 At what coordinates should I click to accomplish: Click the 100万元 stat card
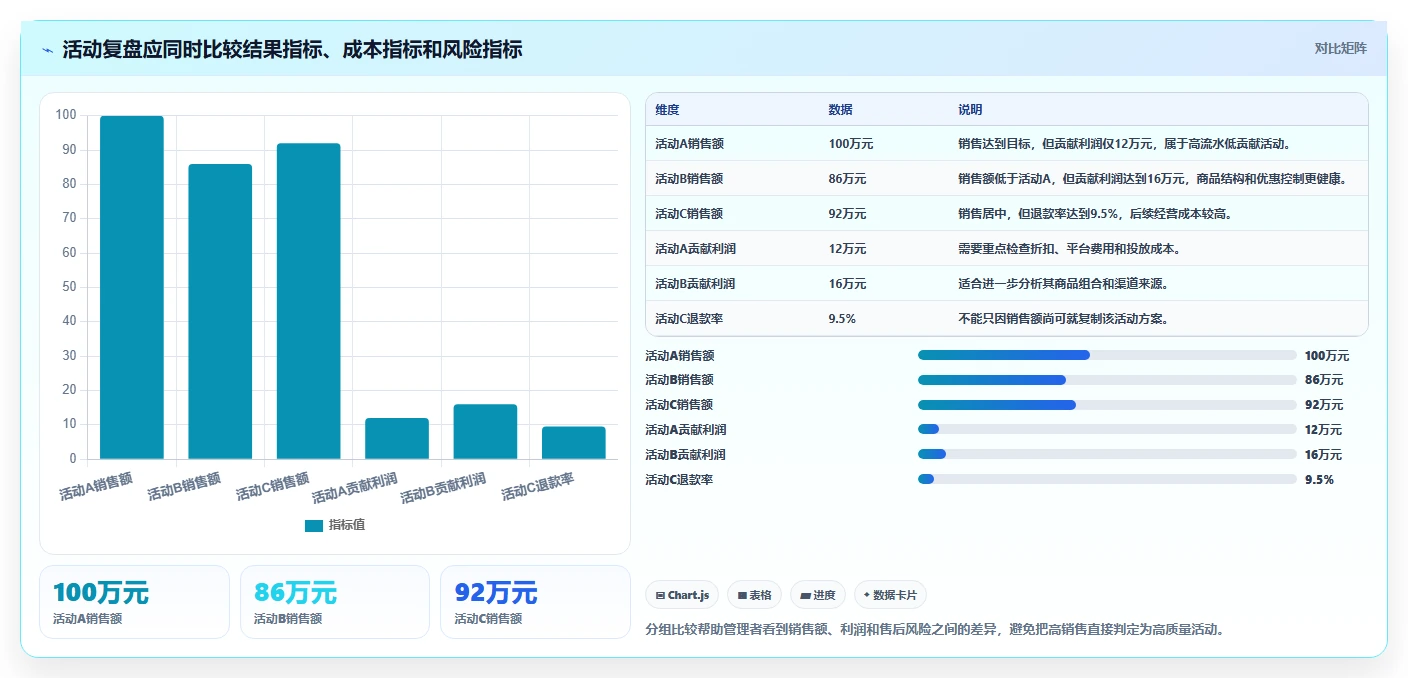(x=134, y=602)
